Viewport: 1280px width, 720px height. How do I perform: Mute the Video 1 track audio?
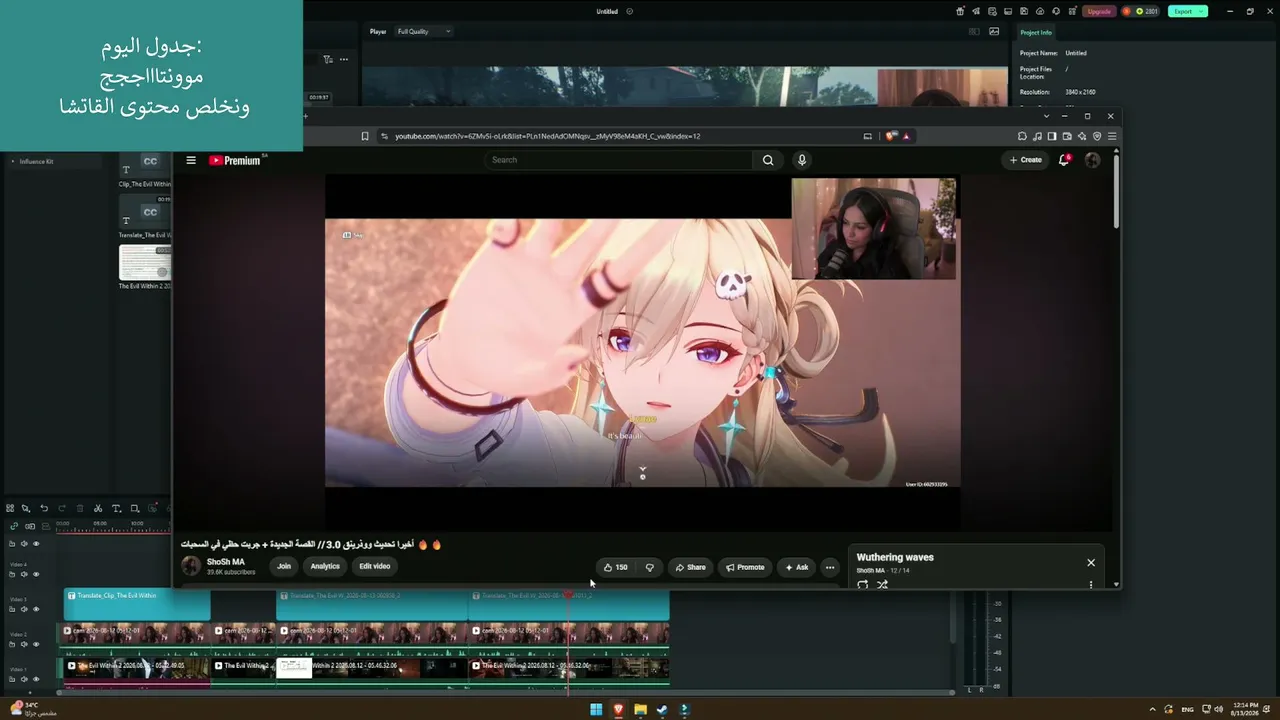24,679
